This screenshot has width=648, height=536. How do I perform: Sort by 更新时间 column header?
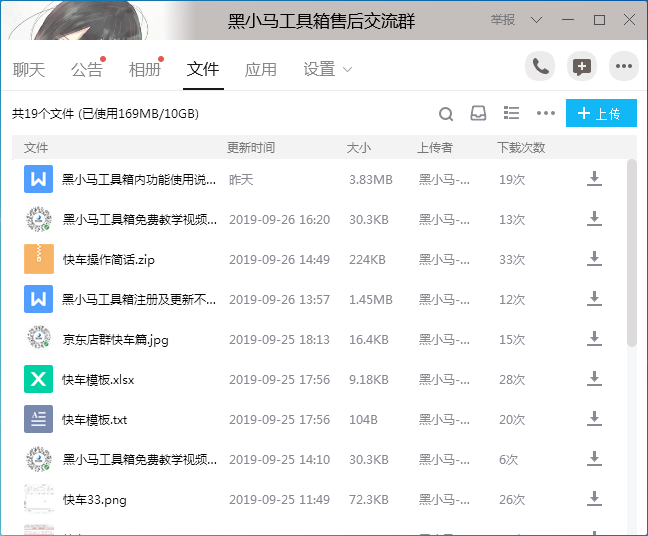[x=251, y=148]
